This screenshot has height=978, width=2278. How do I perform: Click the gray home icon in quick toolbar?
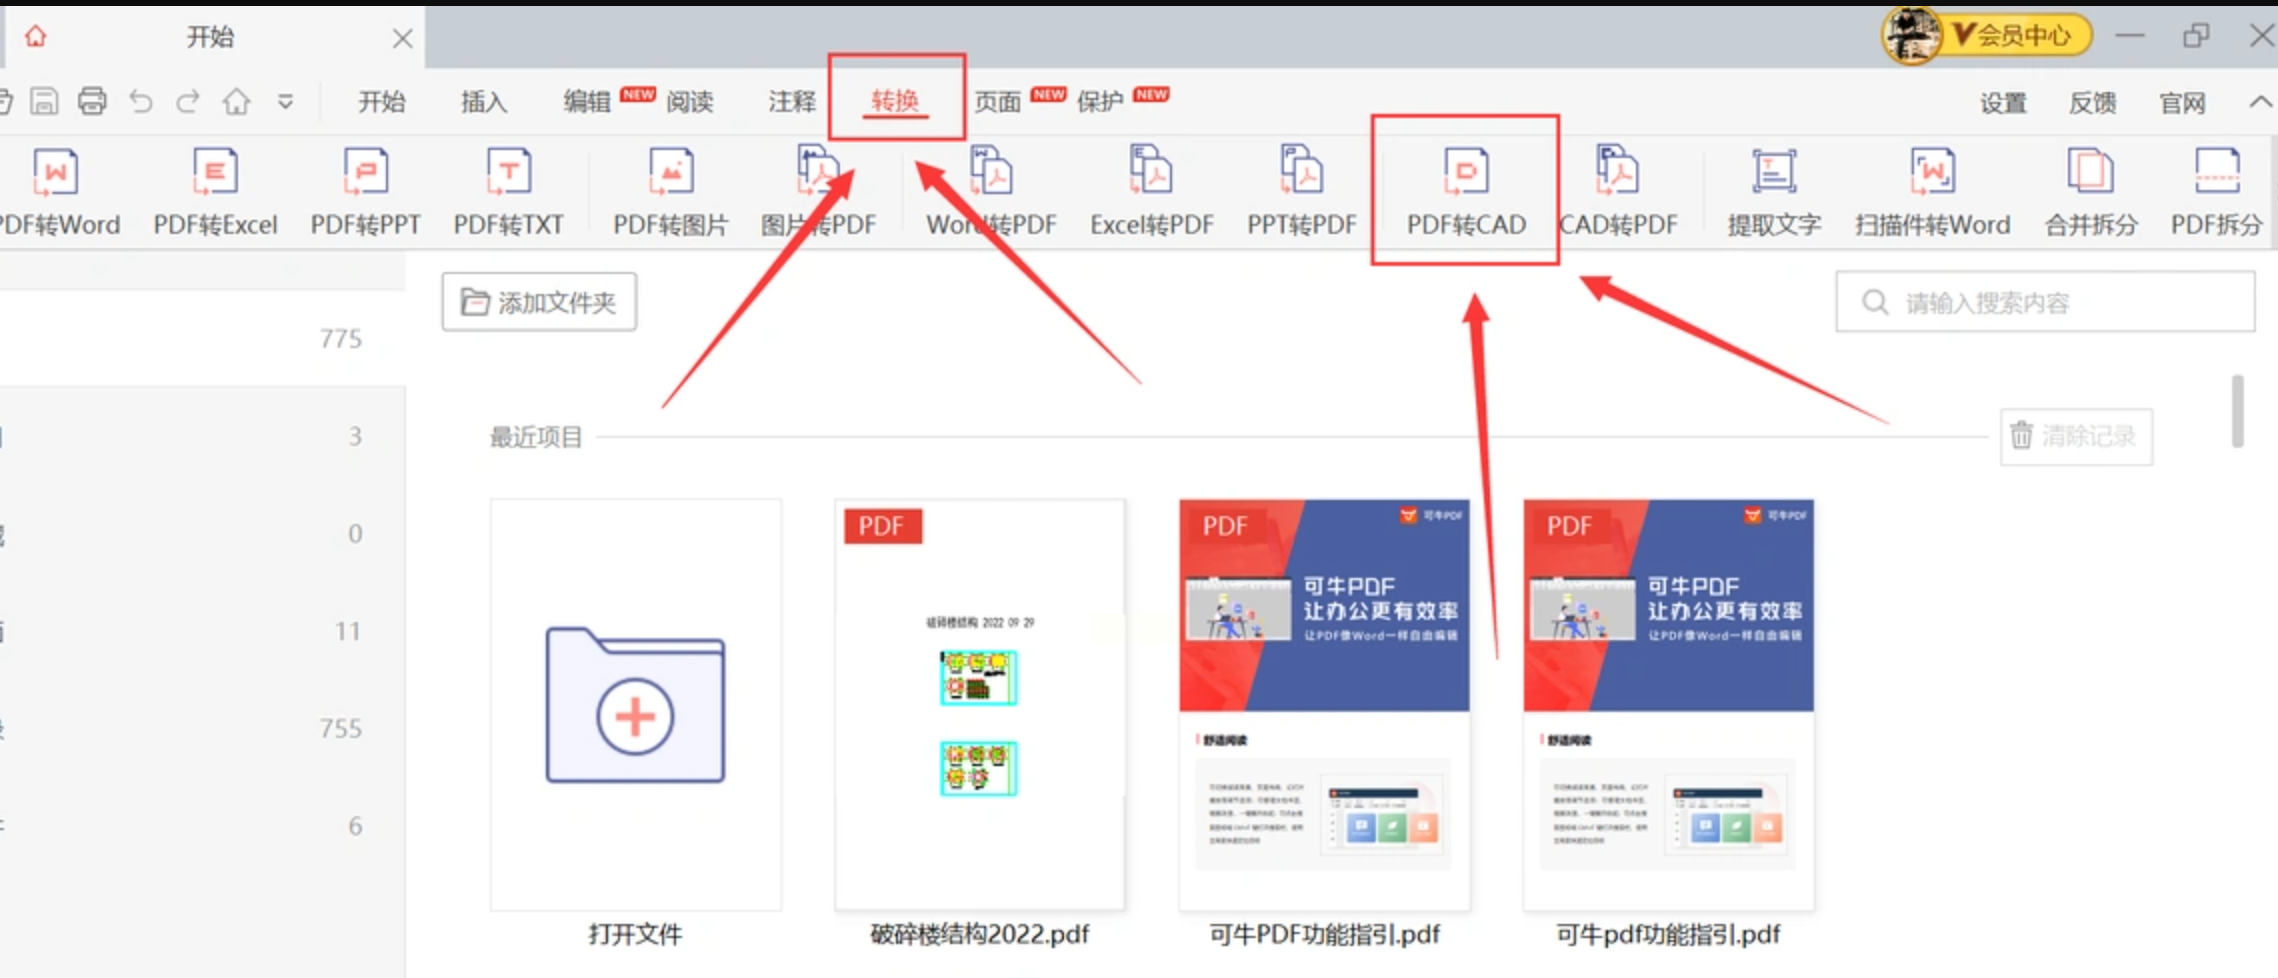point(237,101)
